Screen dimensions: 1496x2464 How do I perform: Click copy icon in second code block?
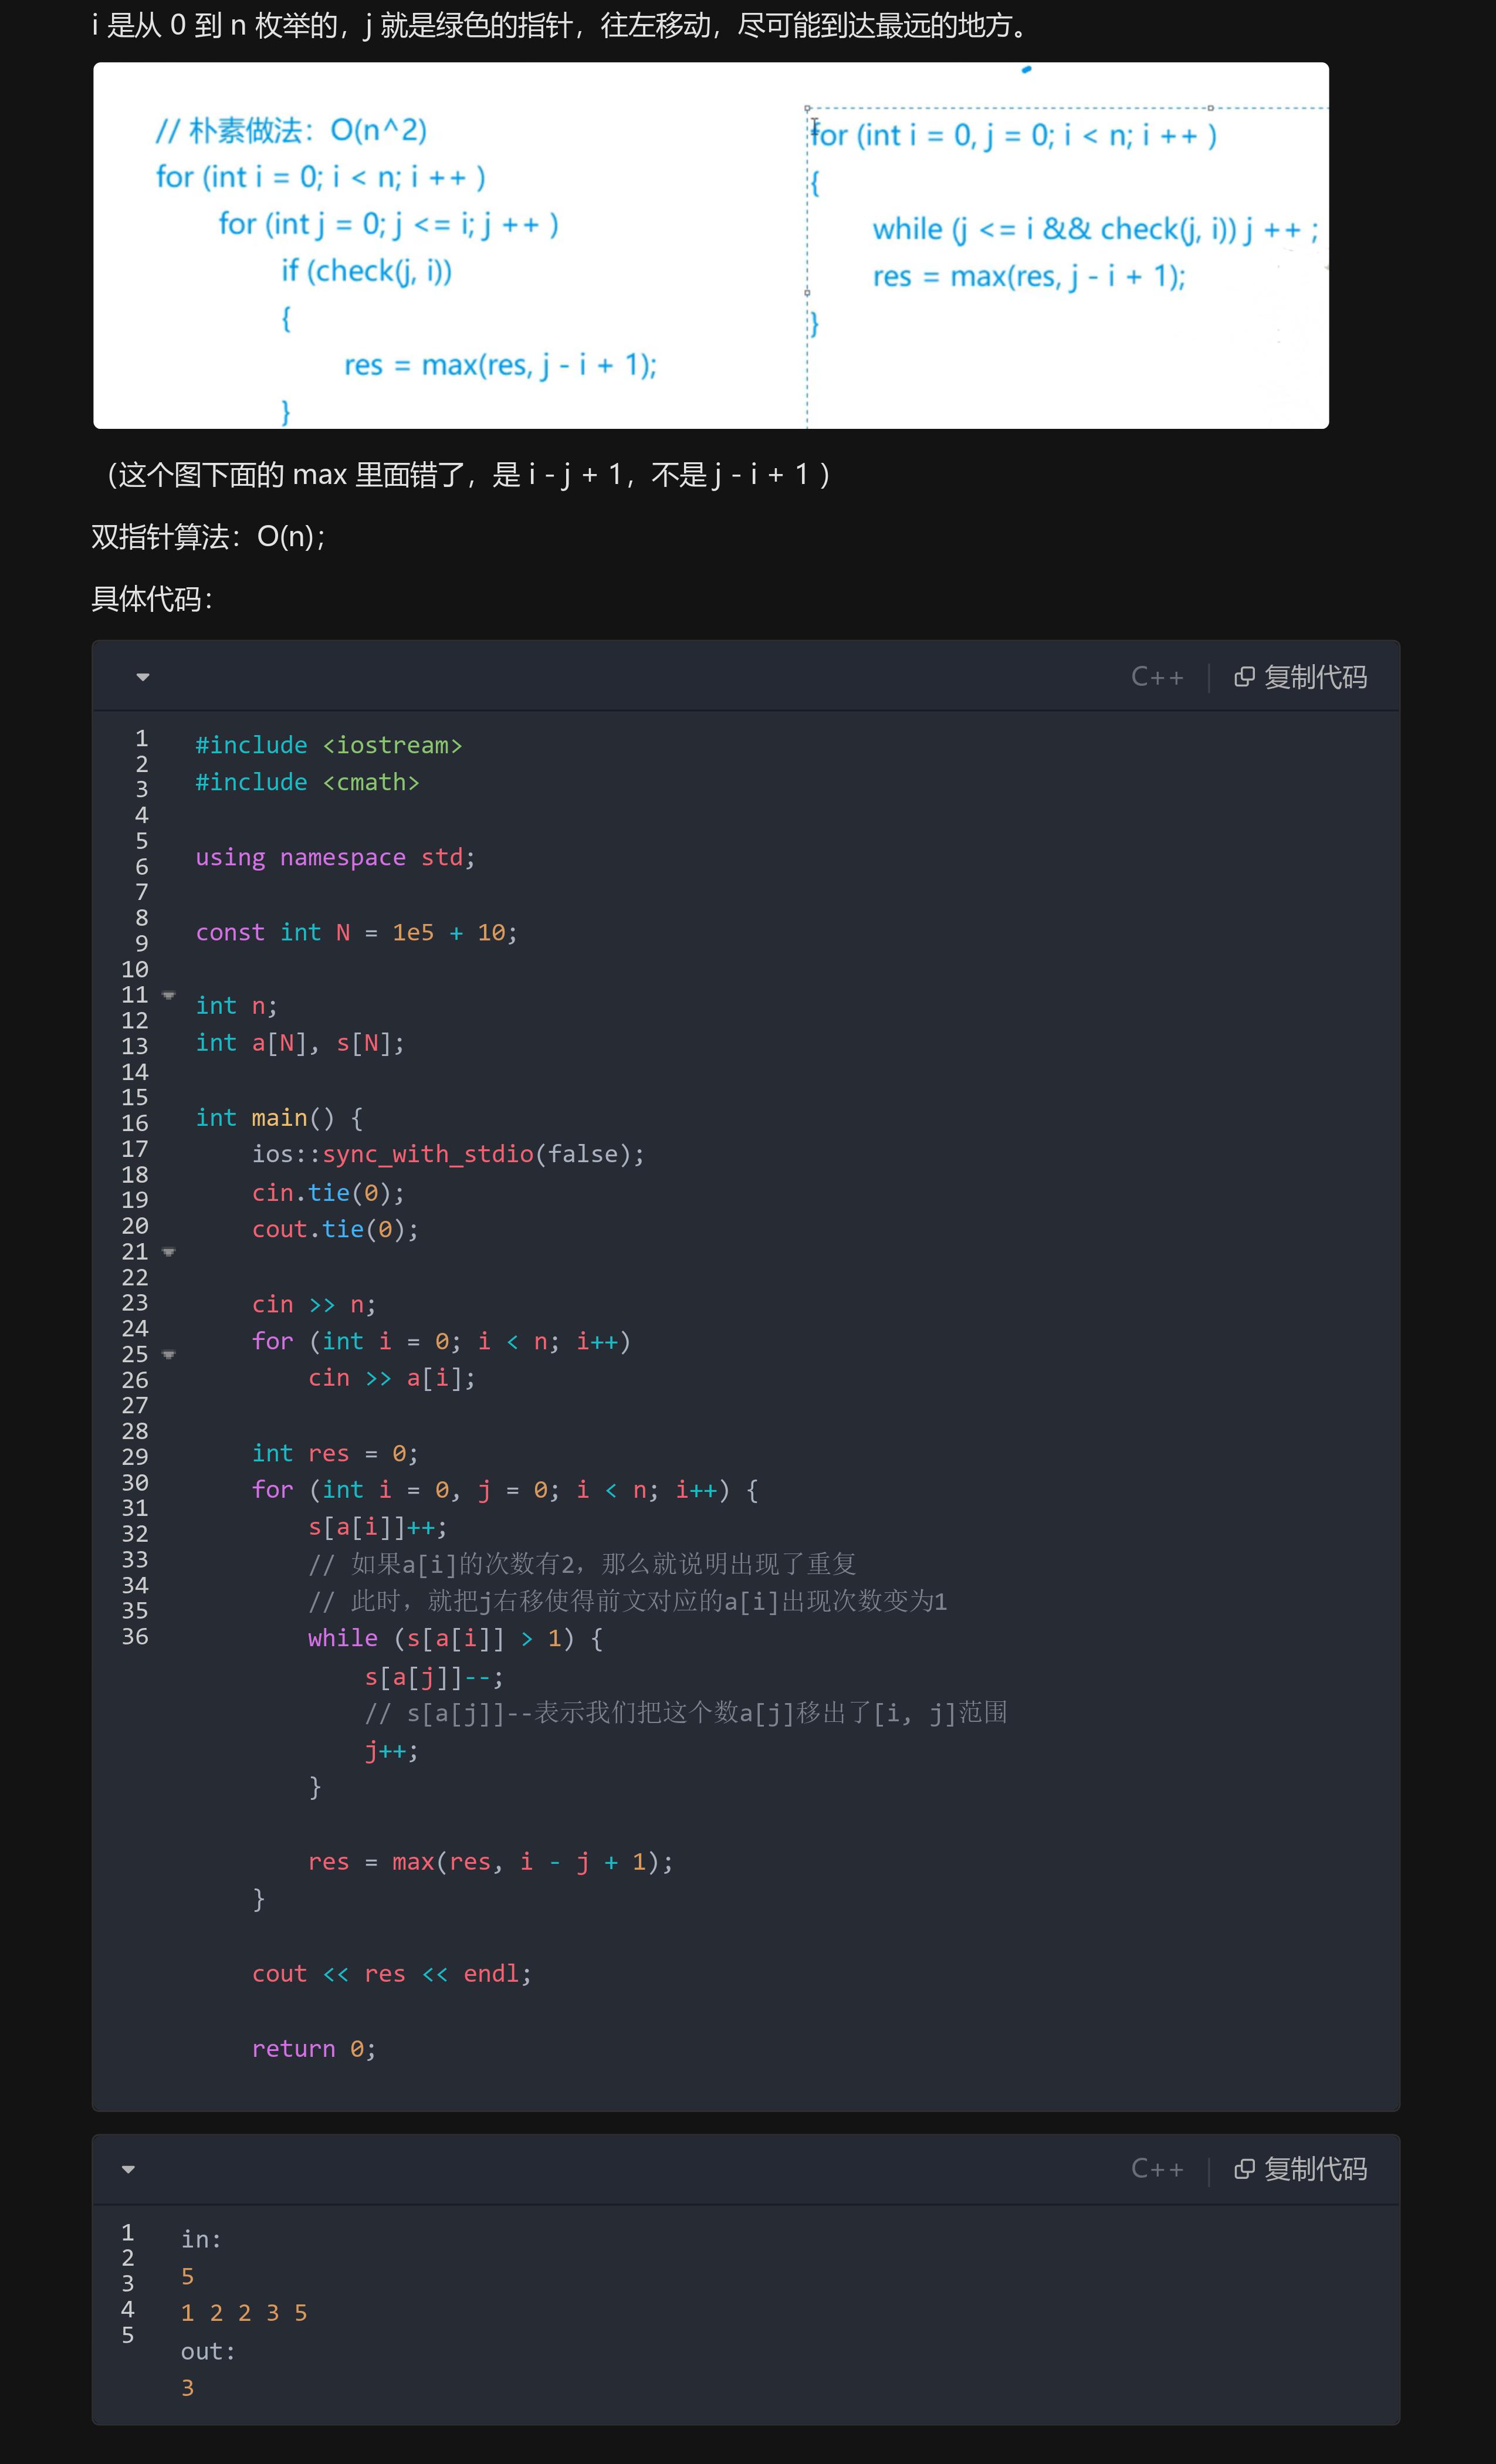(x=1244, y=2169)
